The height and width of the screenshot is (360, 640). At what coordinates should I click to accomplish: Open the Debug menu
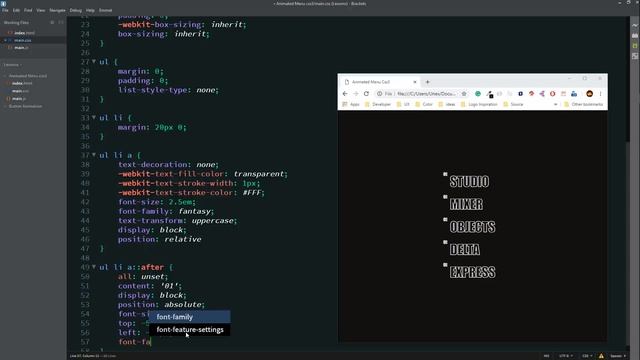(76, 10)
